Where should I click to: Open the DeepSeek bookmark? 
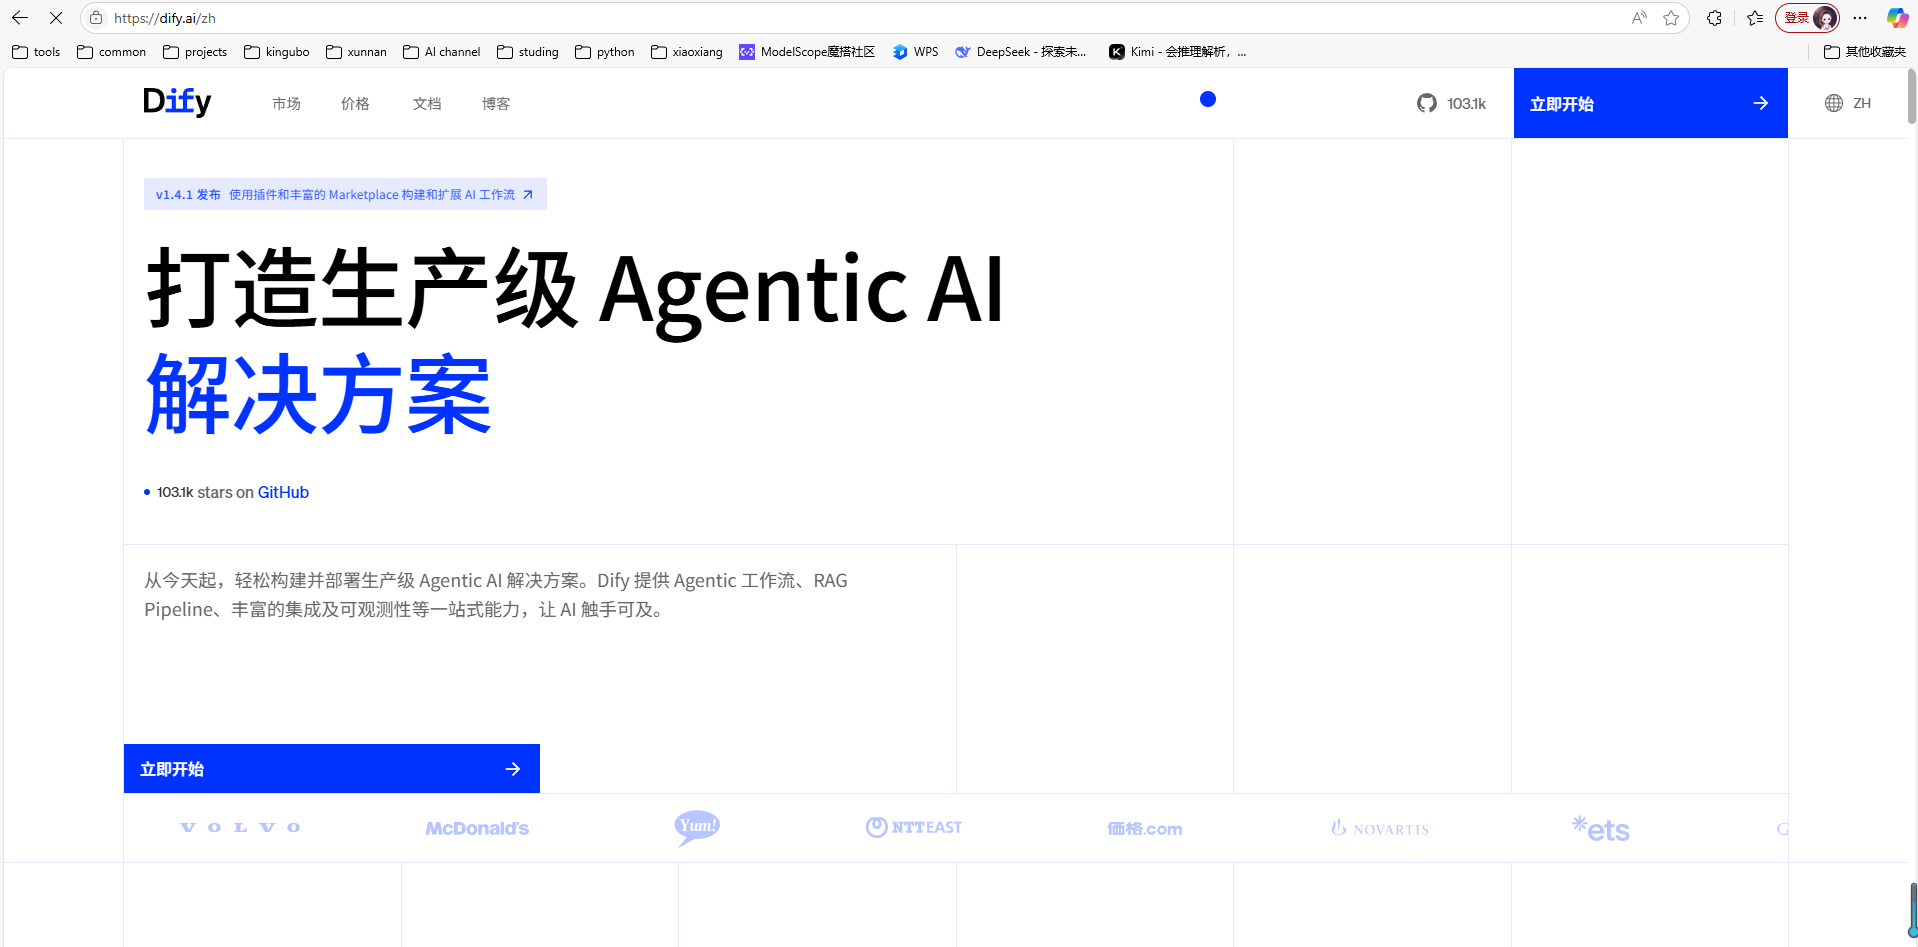1020,52
